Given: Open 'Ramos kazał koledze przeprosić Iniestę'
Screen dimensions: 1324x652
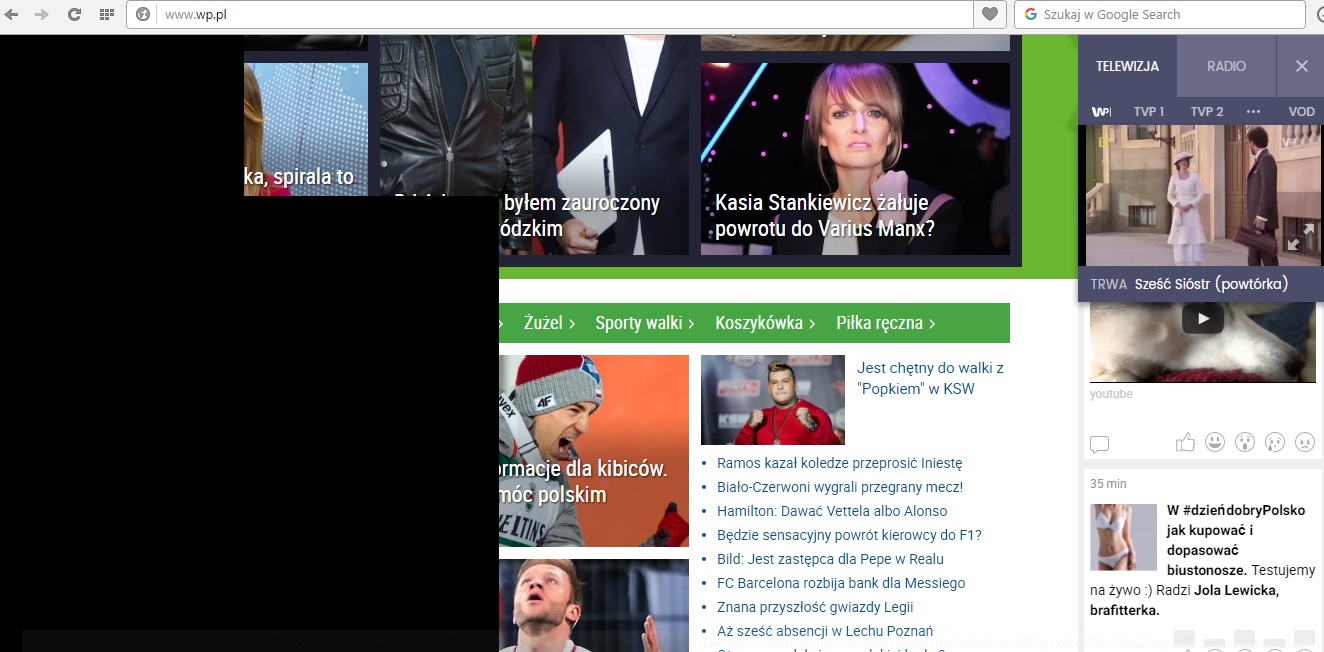Looking at the screenshot, I should point(839,463).
